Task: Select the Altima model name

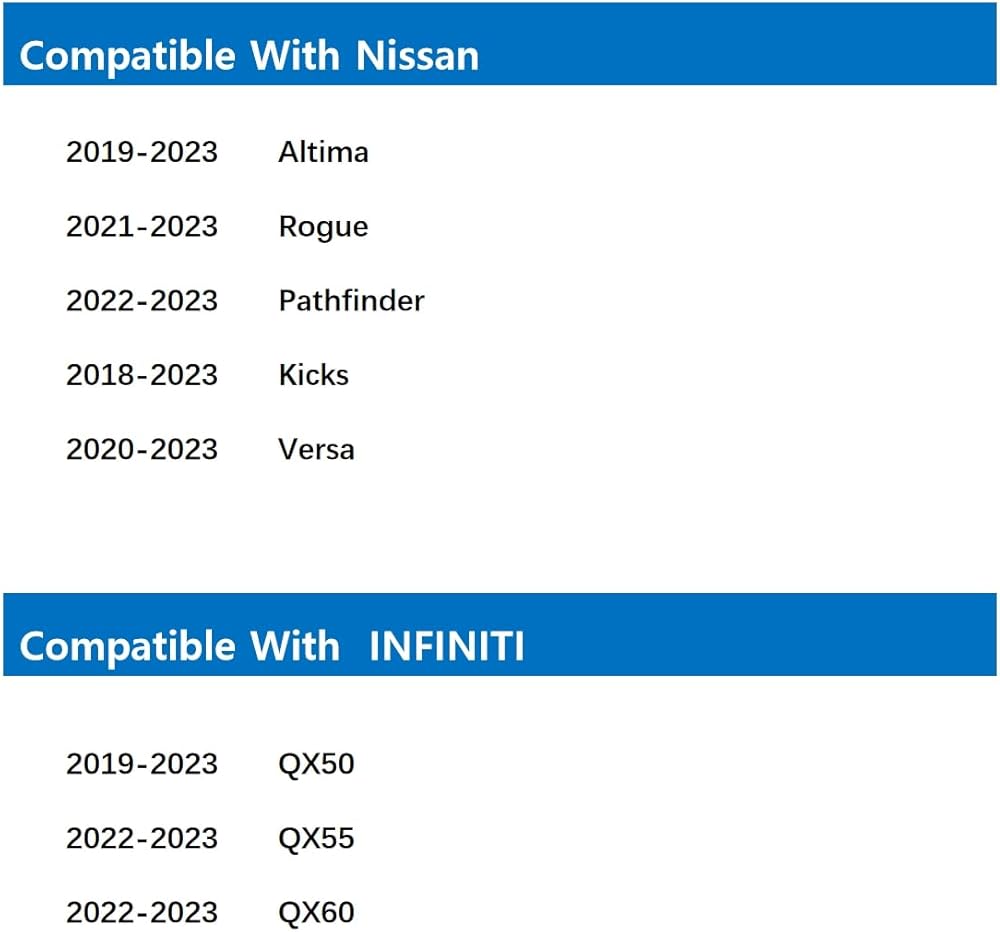Action: tap(323, 152)
